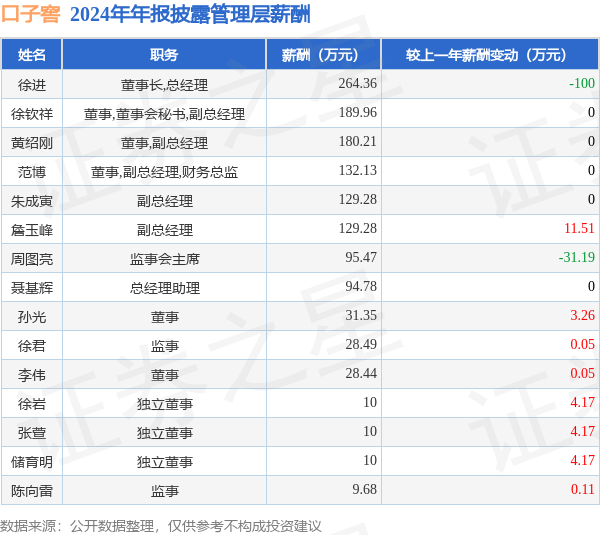The image size is (600, 535).
Task: Select the name 张萱
Action: pos(32,433)
